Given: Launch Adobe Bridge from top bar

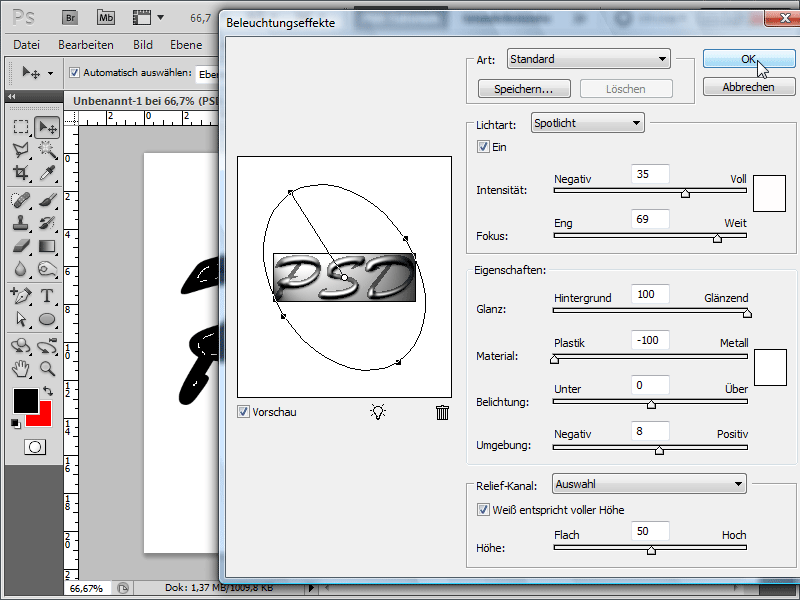Looking at the screenshot, I should pos(70,18).
